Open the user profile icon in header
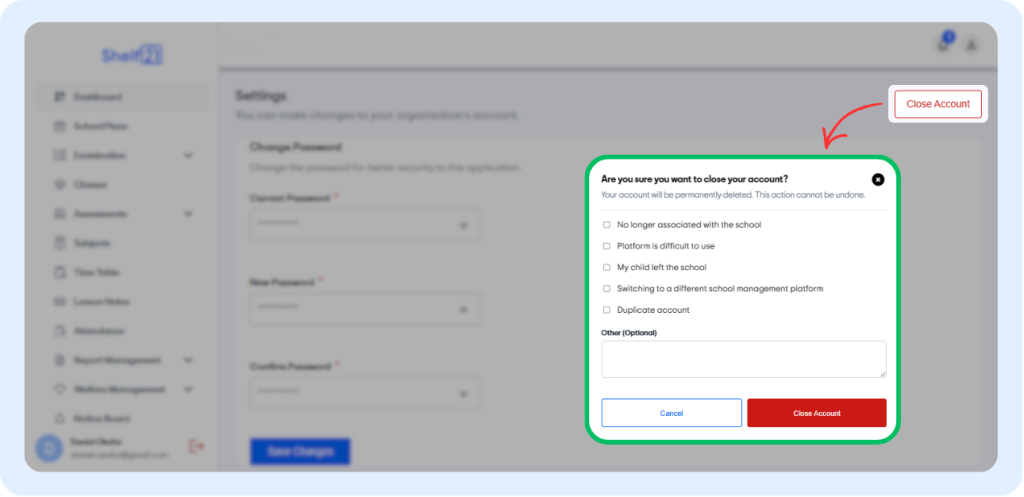Viewport: 1024px width, 497px height. [971, 45]
